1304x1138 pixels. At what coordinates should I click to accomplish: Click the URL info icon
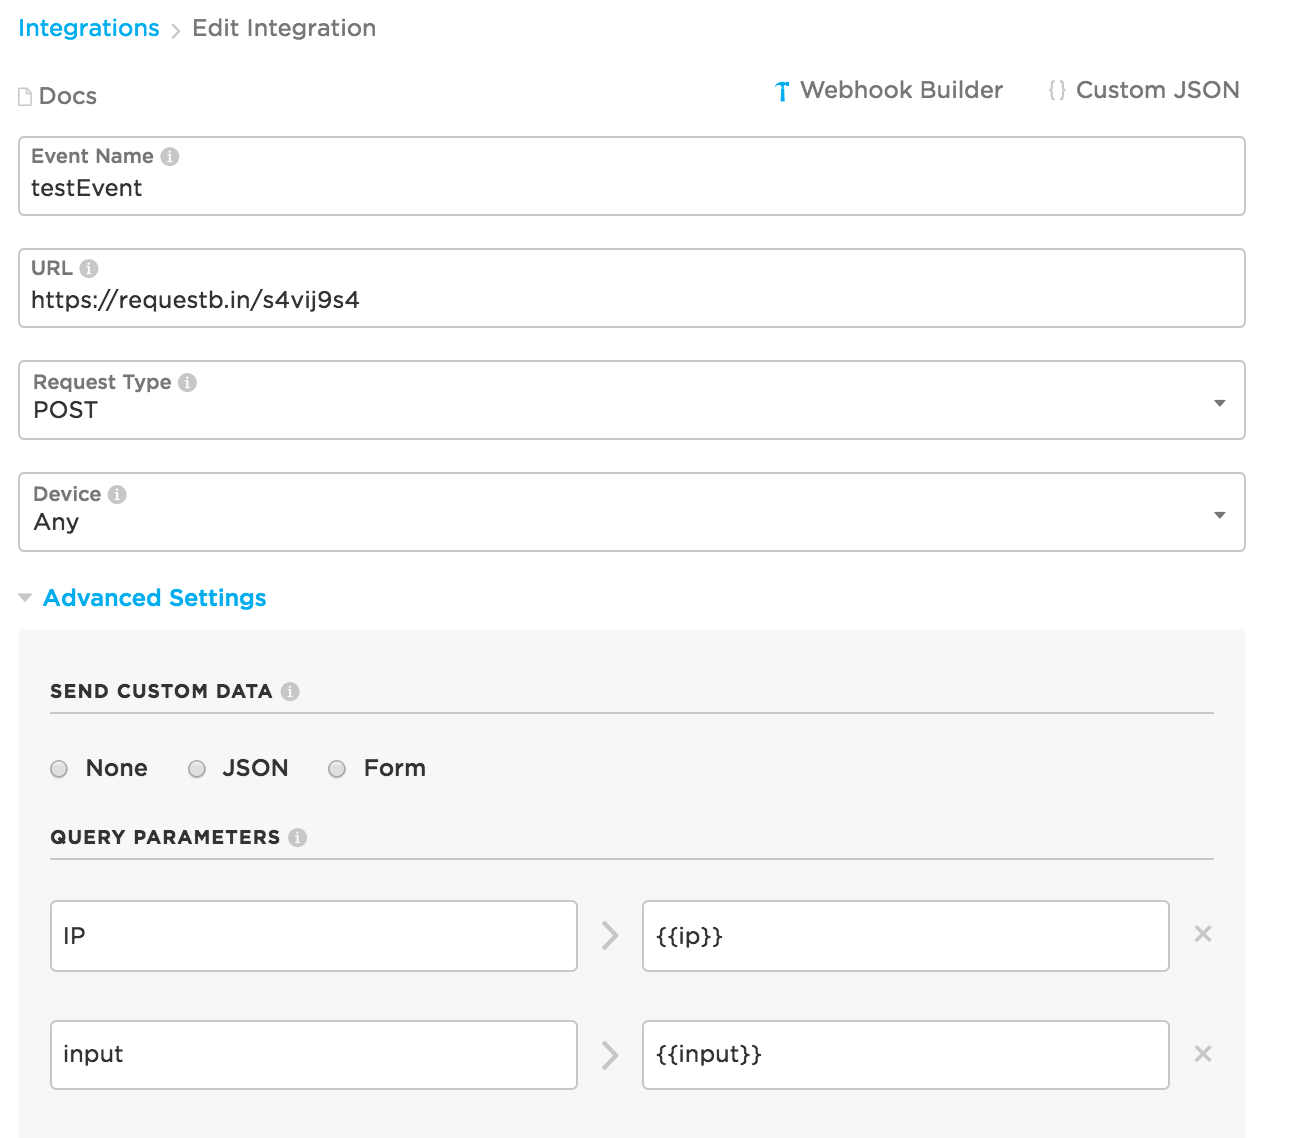tap(89, 268)
